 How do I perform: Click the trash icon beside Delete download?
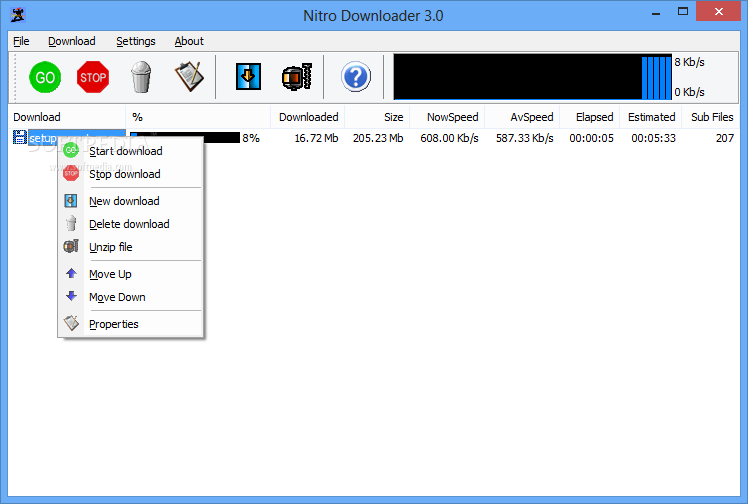tap(71, 223)
